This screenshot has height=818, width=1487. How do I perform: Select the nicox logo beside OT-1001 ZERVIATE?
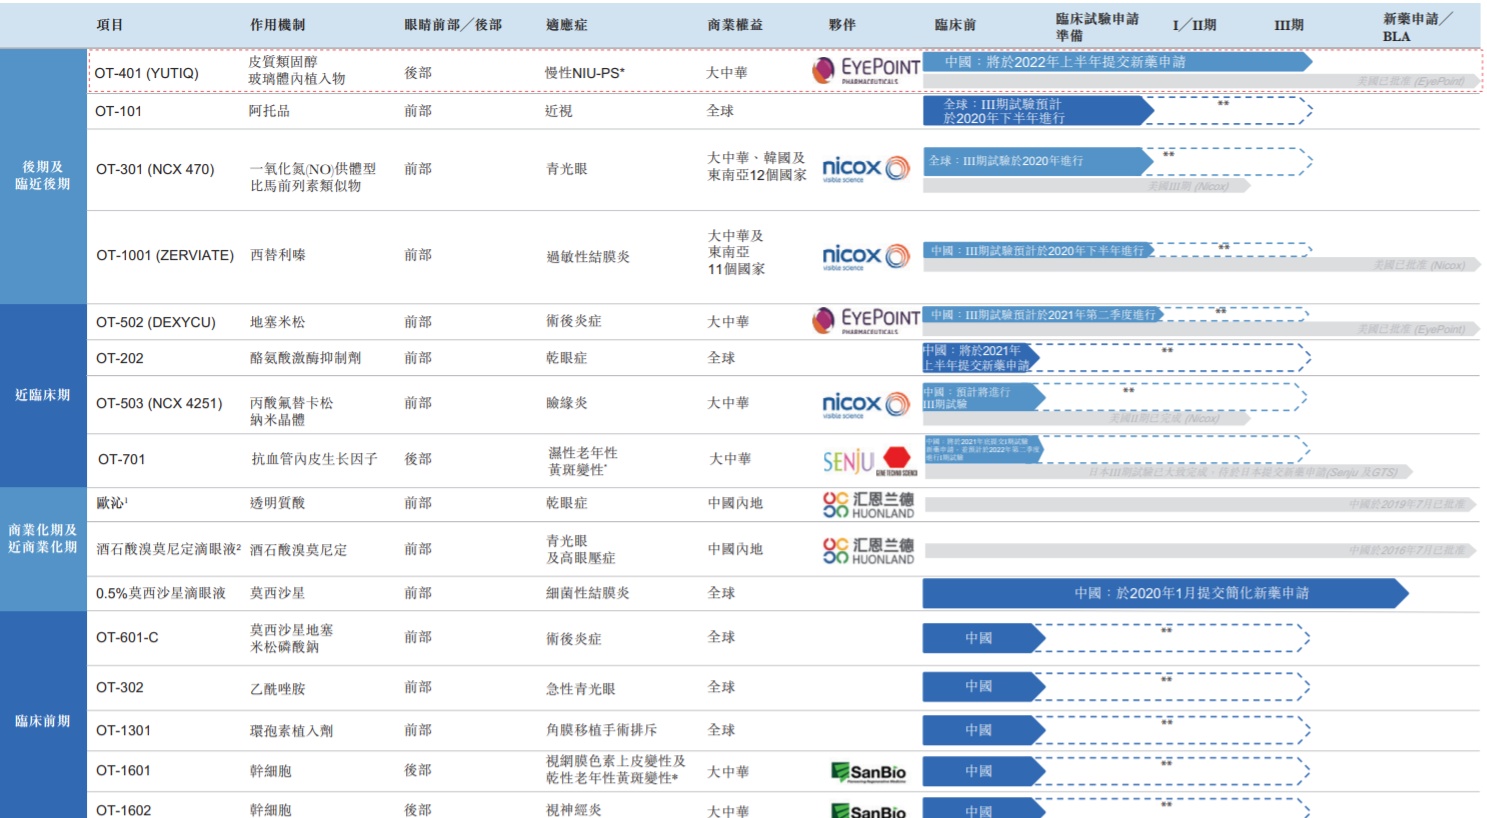click(865, 257)
